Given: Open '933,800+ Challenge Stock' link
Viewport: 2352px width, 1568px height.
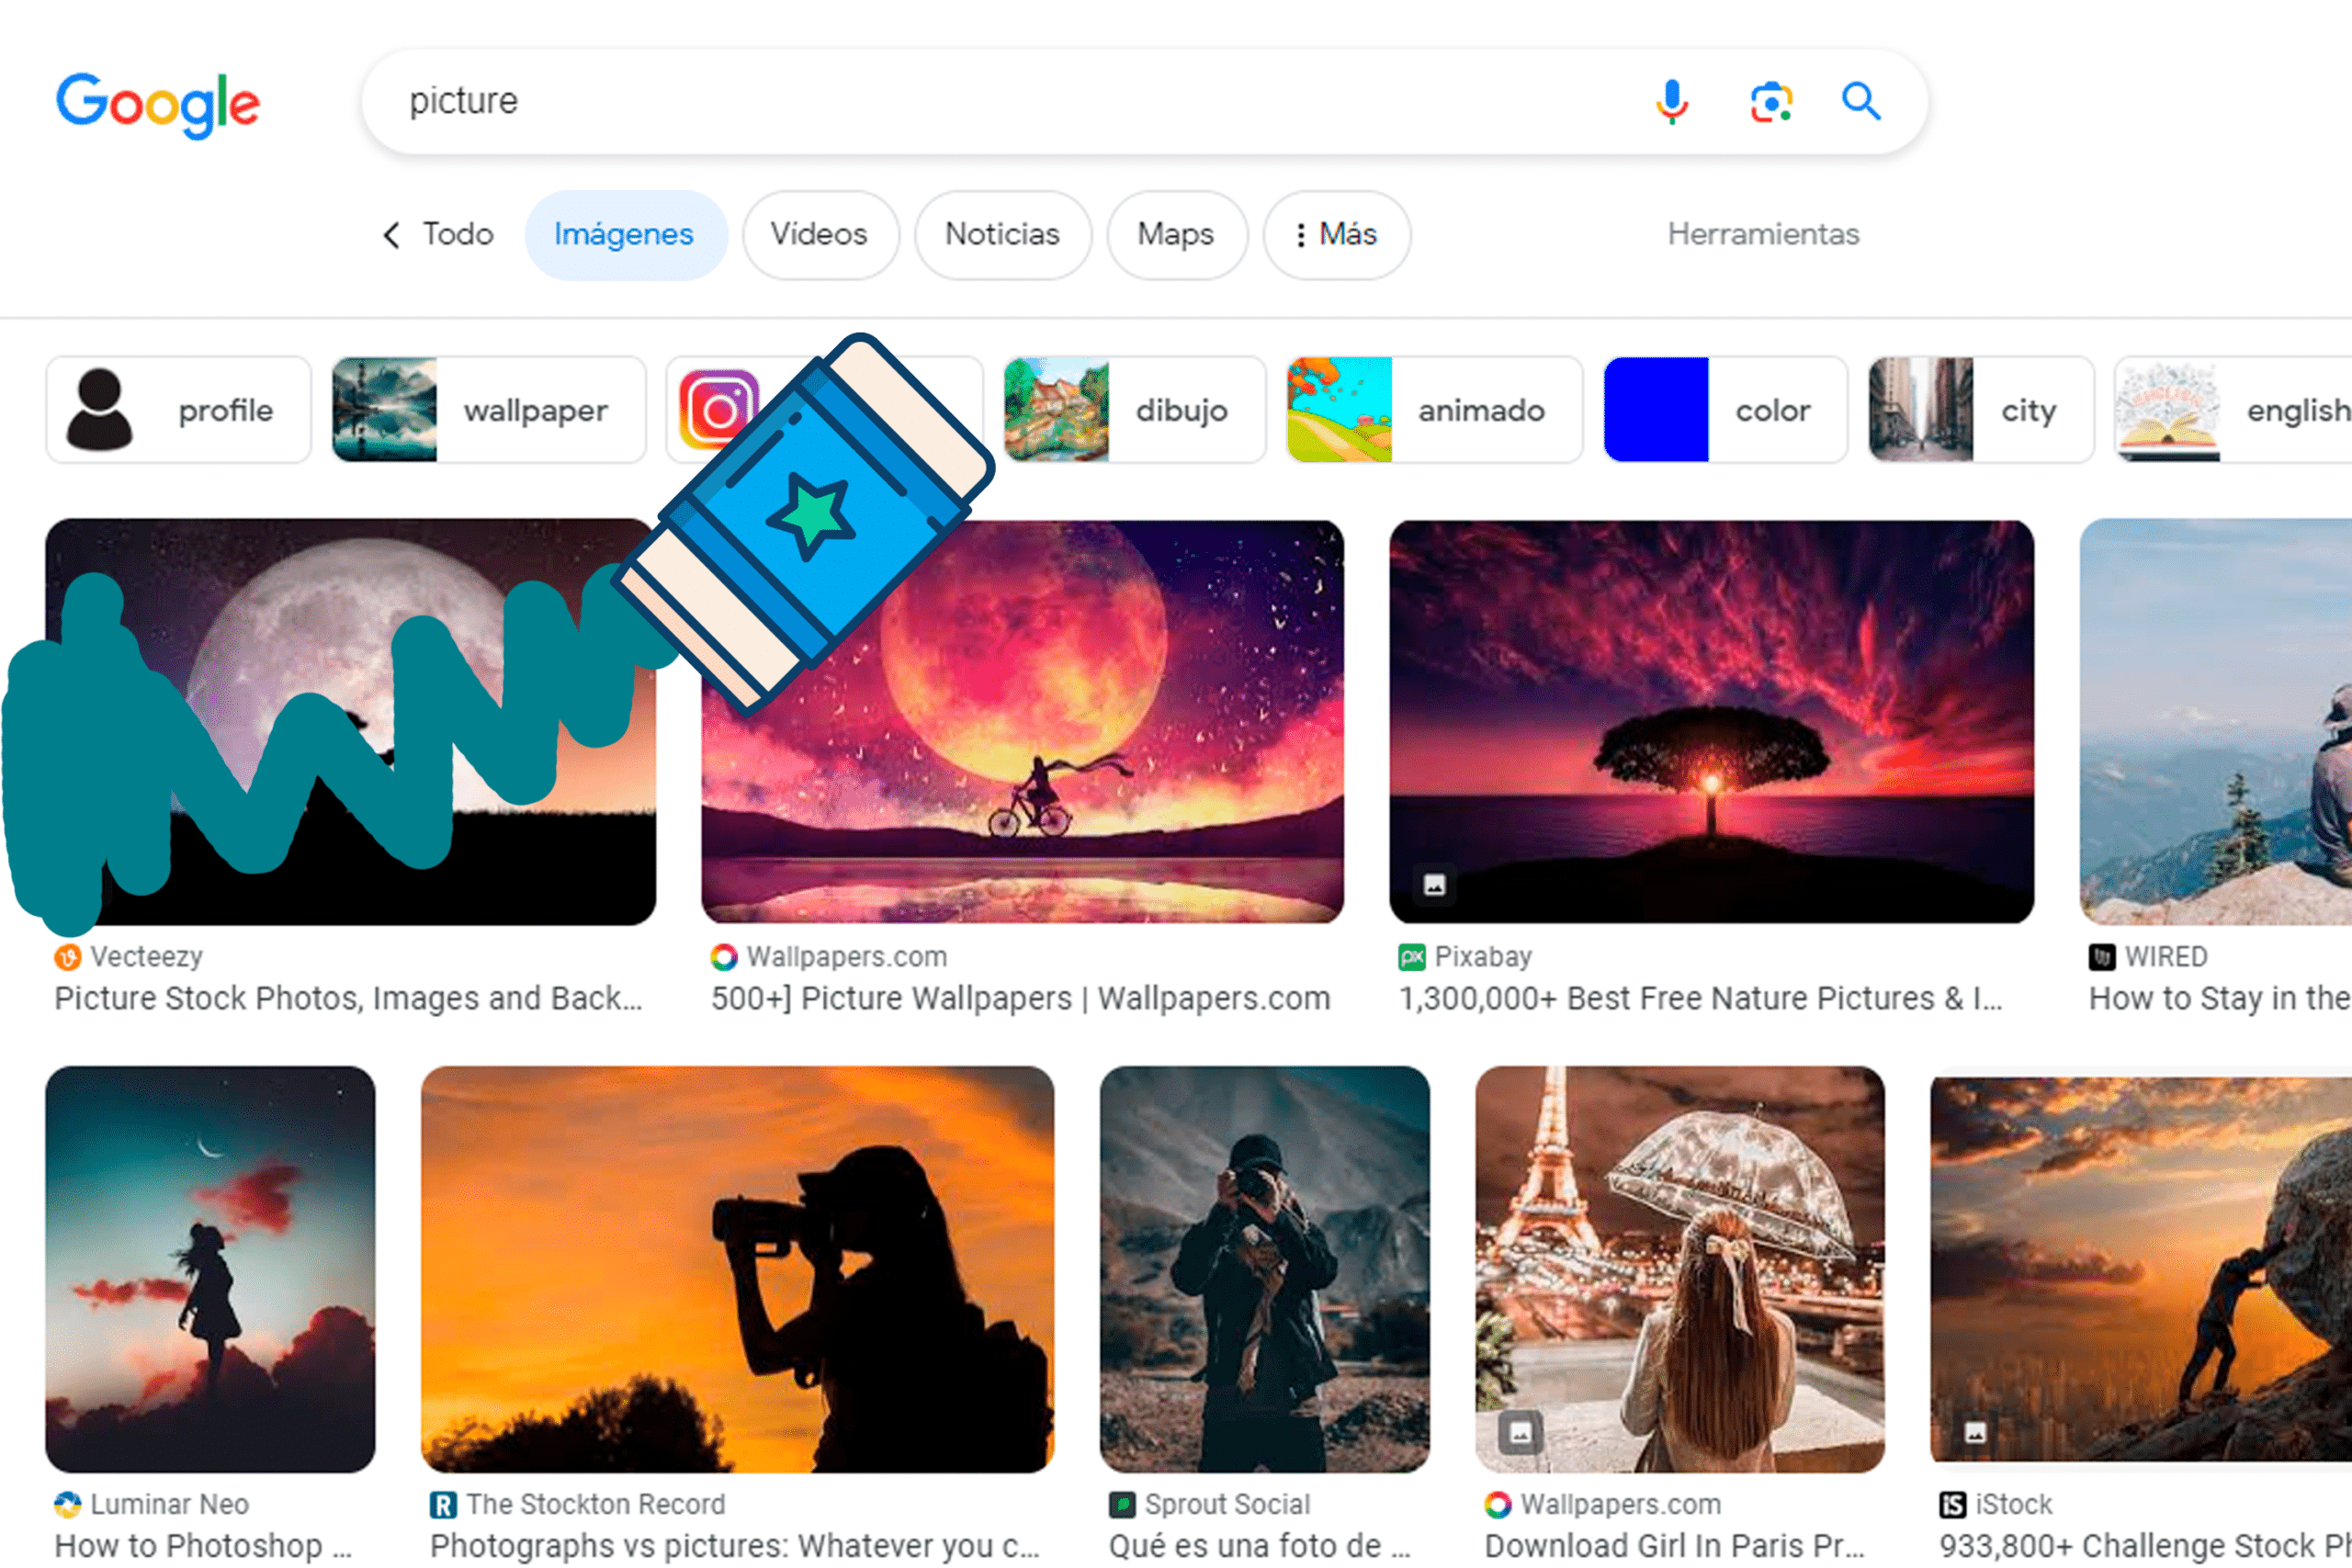Looking at the screenshot, I should point(2146,1546).
